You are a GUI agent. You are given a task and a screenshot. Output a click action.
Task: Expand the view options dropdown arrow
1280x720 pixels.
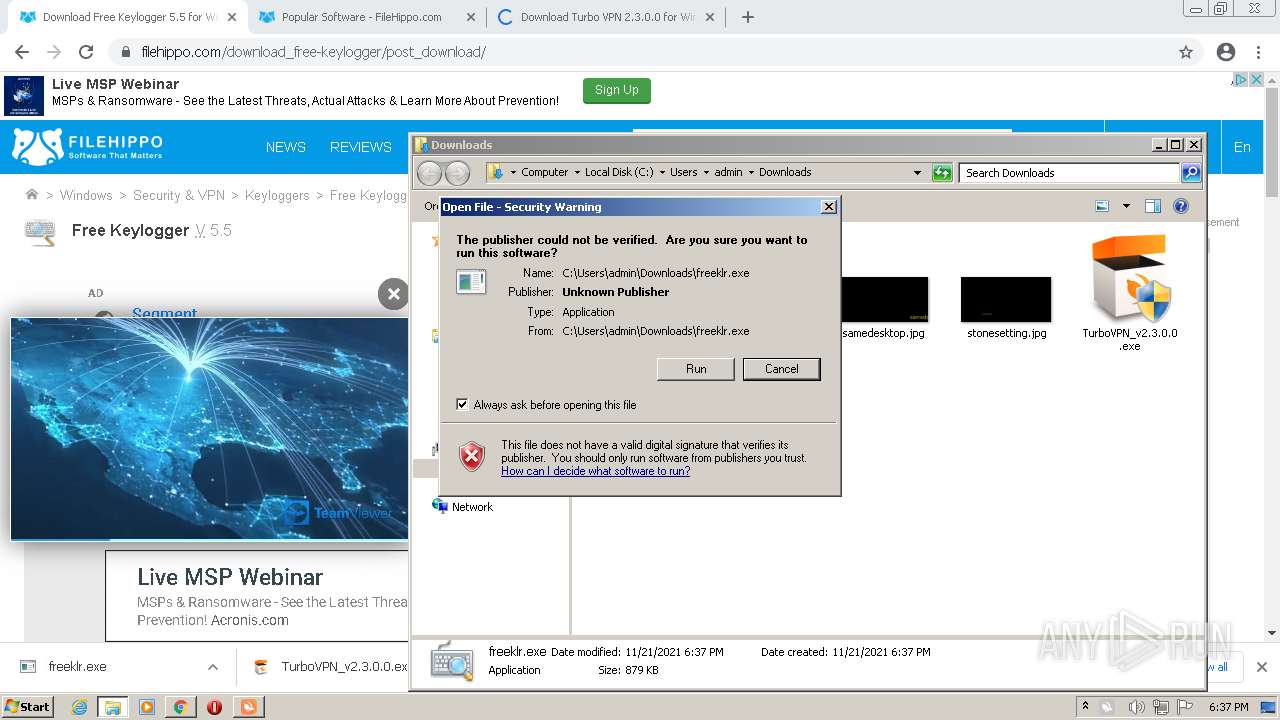[1126, 206]
